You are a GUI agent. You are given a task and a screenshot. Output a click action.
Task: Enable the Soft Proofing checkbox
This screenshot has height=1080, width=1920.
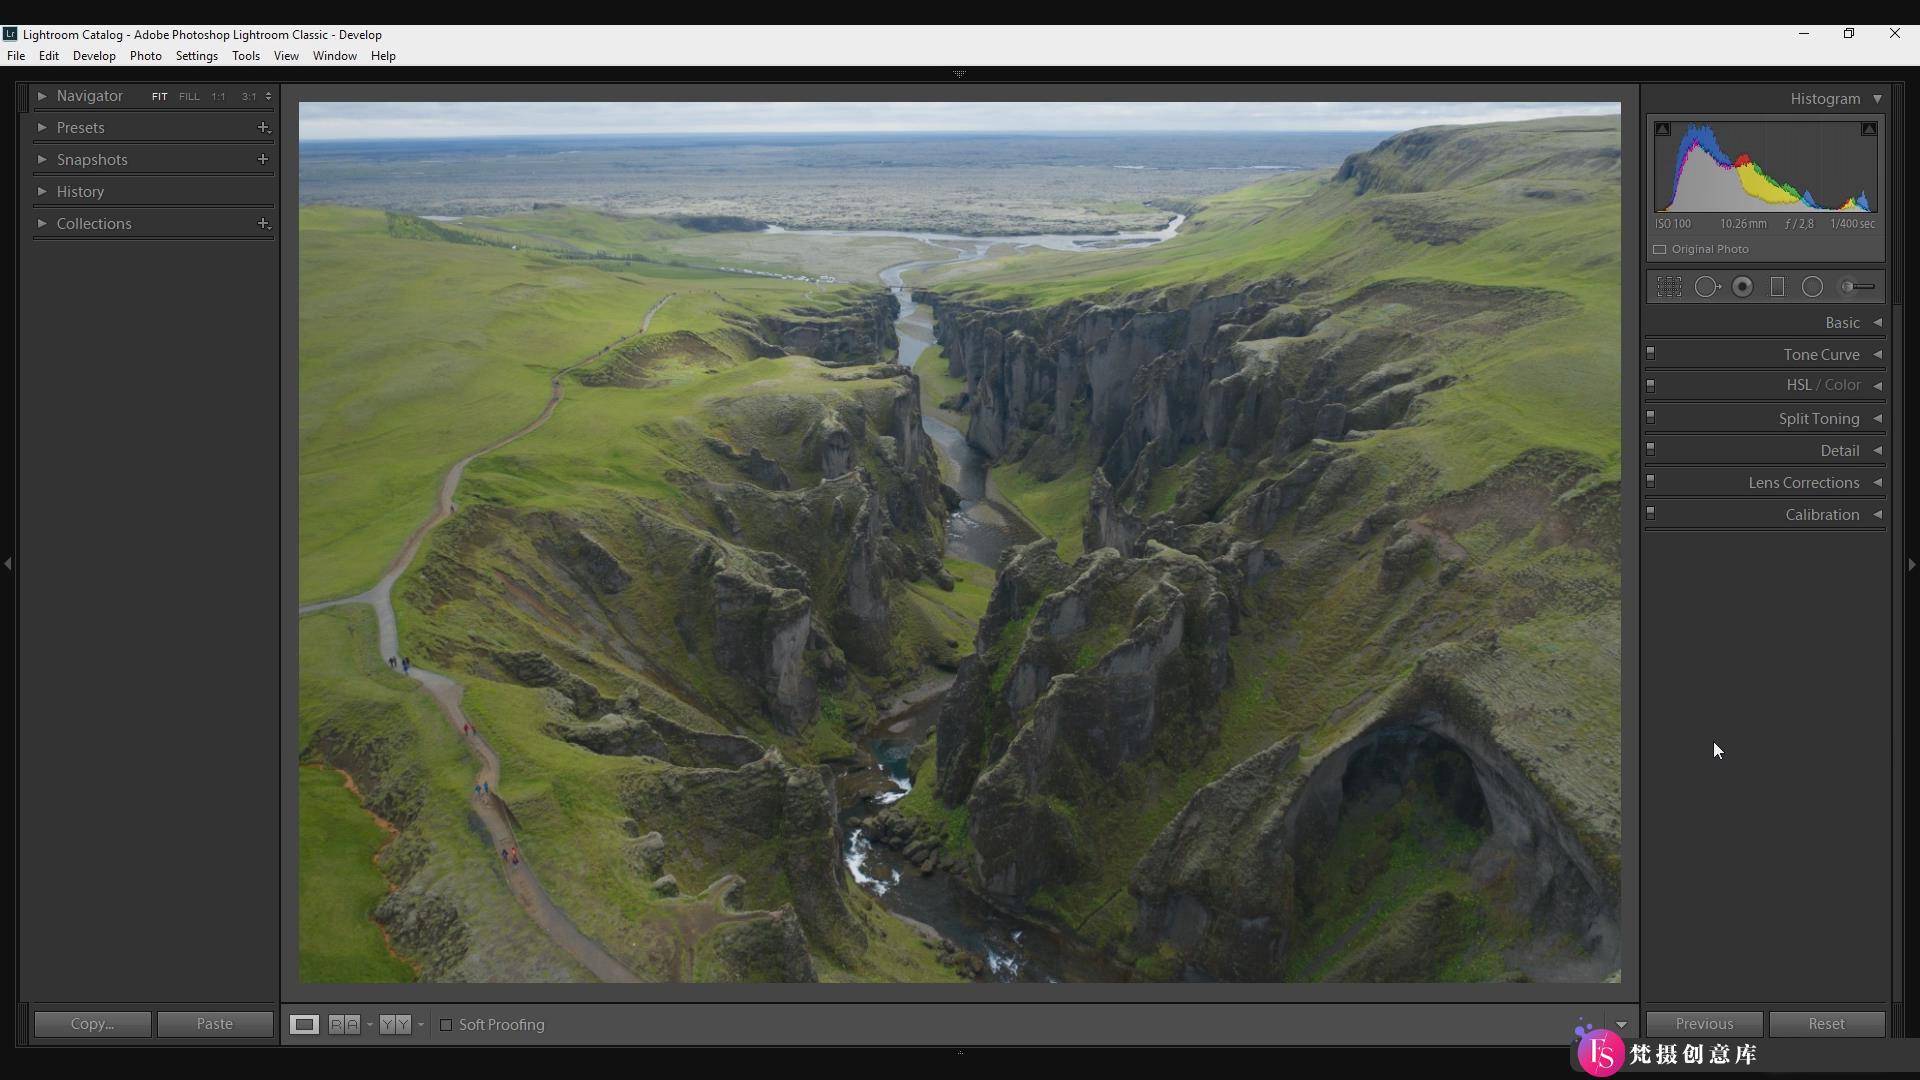coord(446,1025)
